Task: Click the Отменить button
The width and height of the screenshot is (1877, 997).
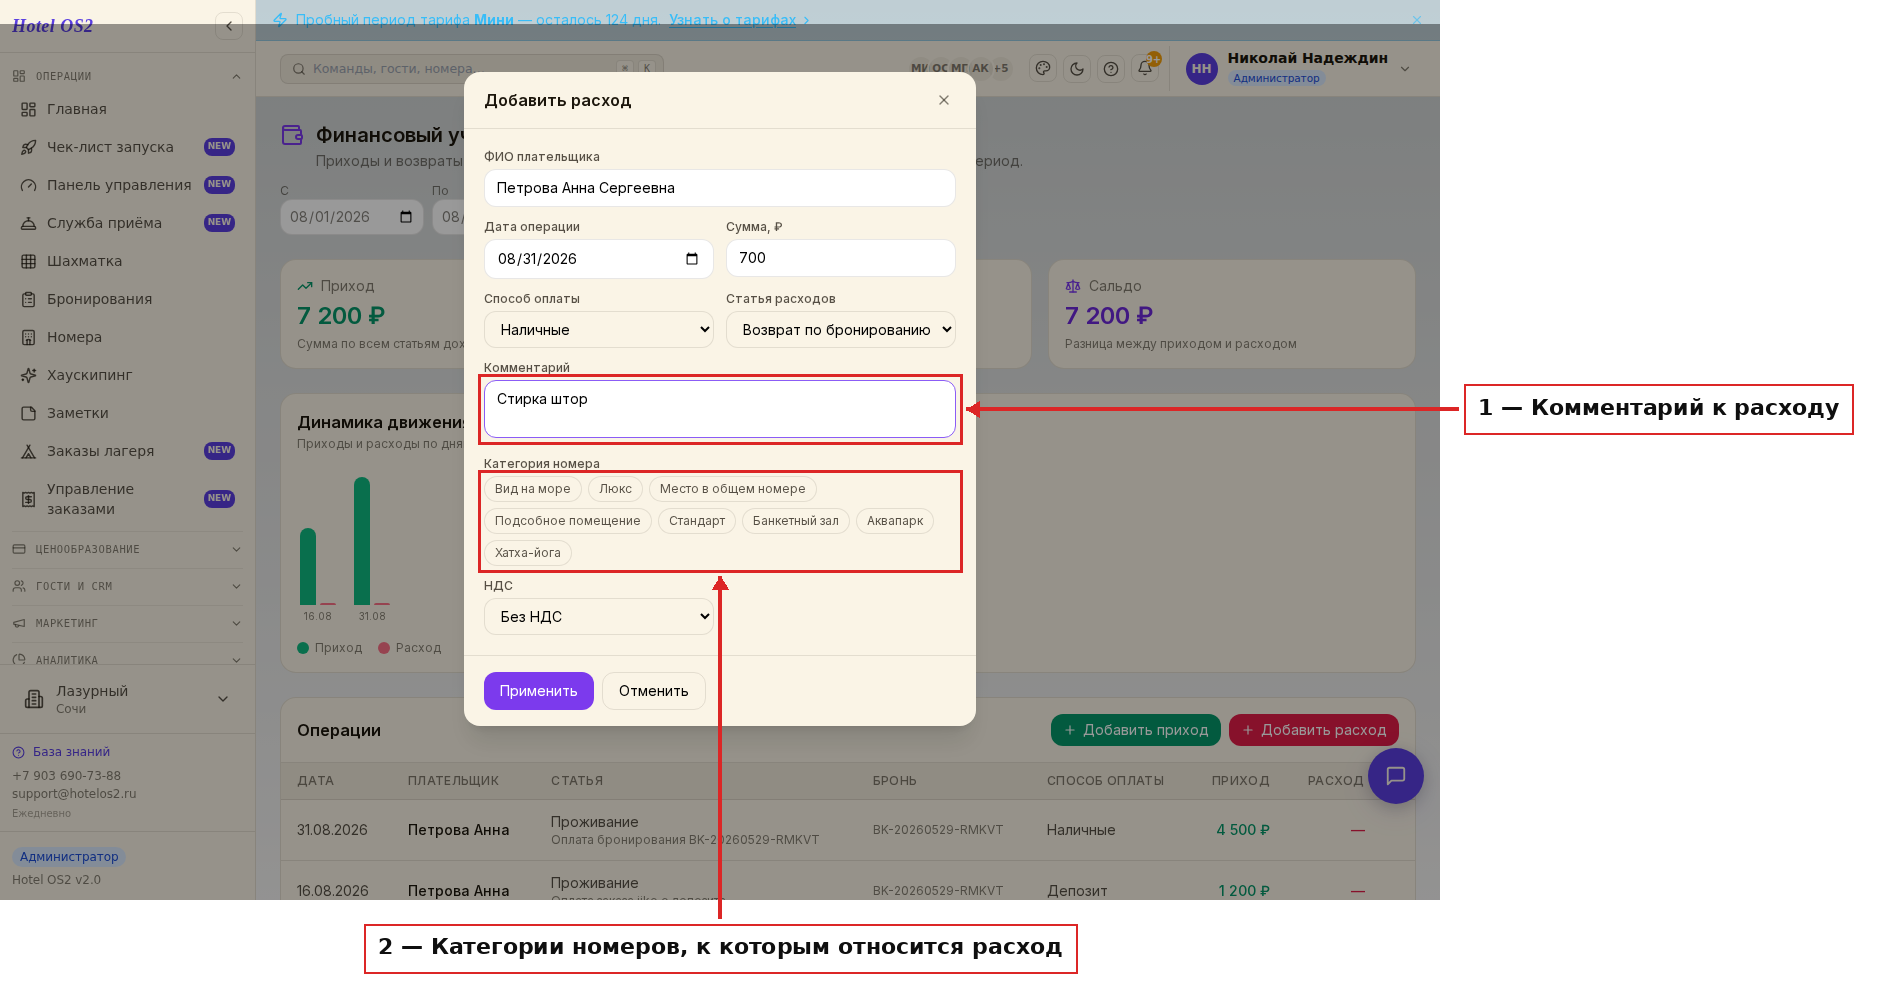Action: point(654,691)
